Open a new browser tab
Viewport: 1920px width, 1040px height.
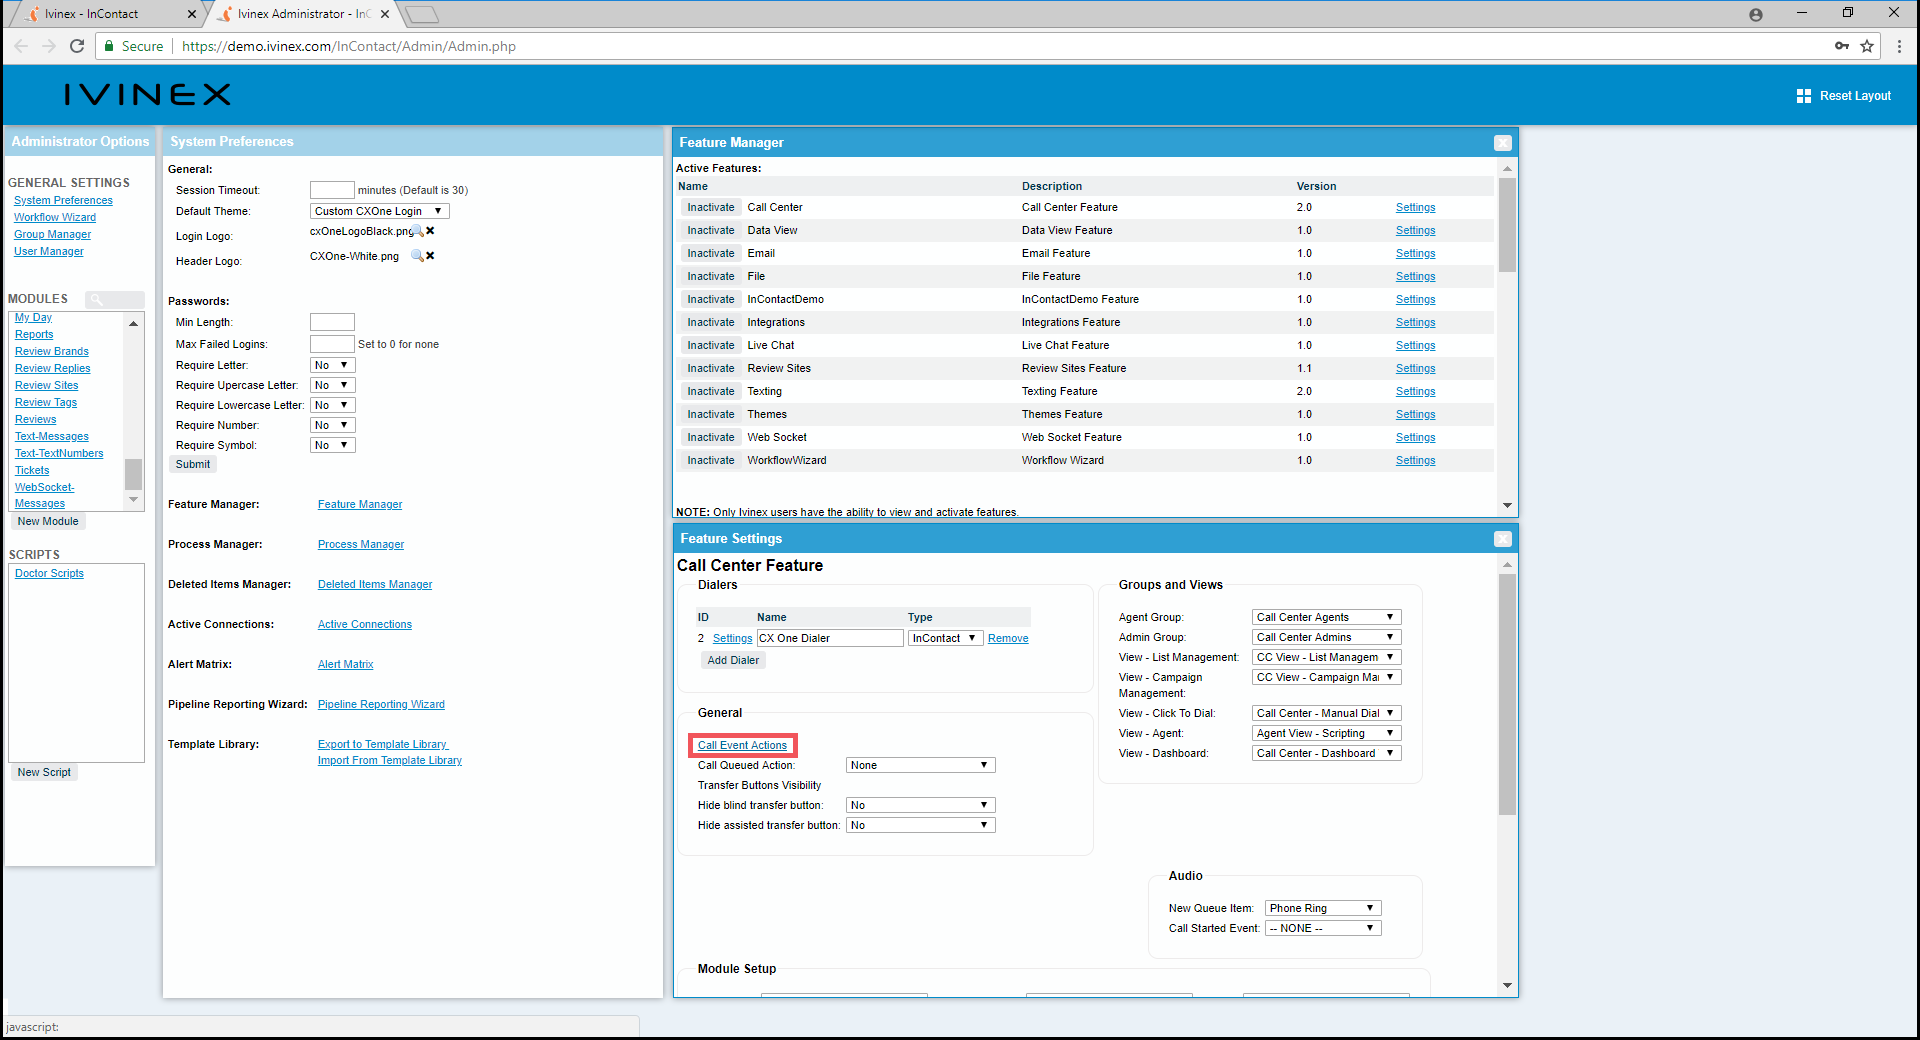[422, 14]
